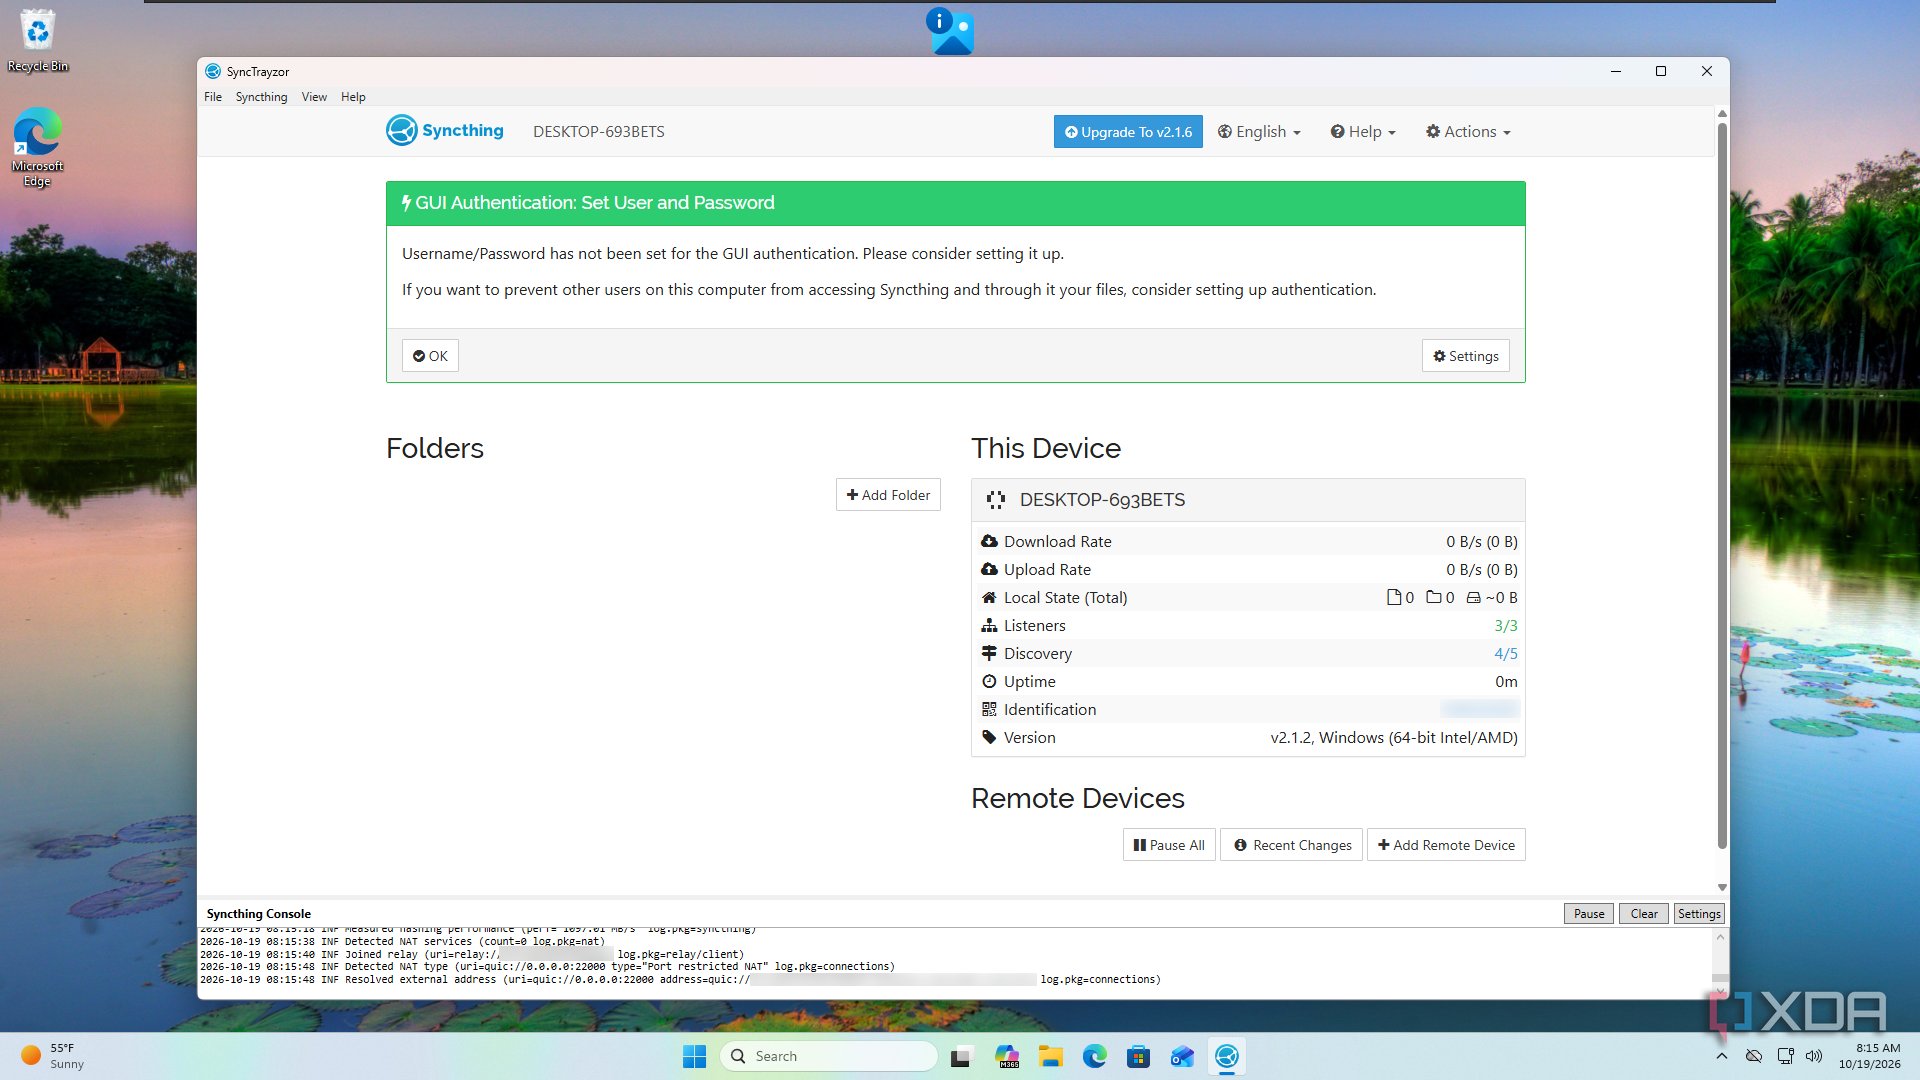Open Recent Changes
The height and width of the screenshot is (1080, 1920).
pos(1292,845)
